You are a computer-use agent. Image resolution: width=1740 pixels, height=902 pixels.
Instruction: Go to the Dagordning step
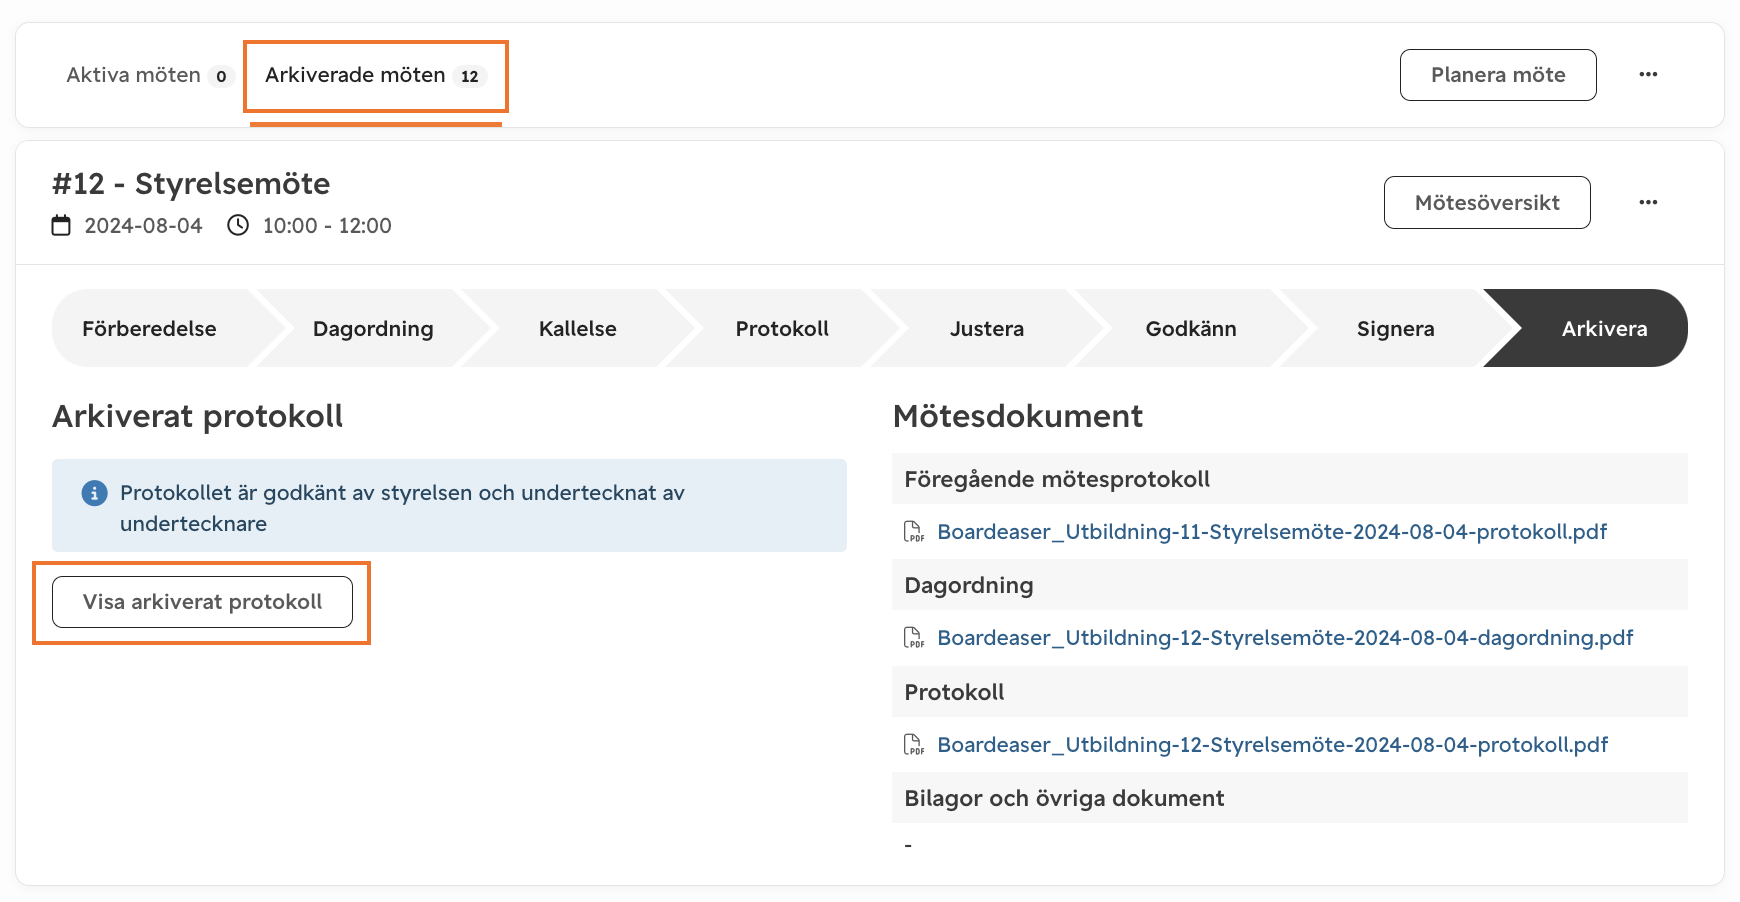(373, 328)
